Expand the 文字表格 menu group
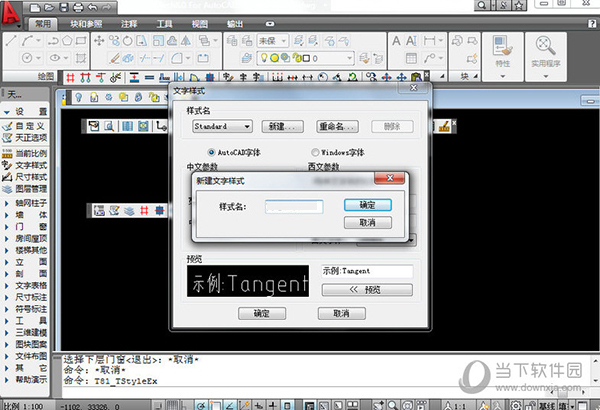Viewport: 600px width, 410px height. pos(25,286)
